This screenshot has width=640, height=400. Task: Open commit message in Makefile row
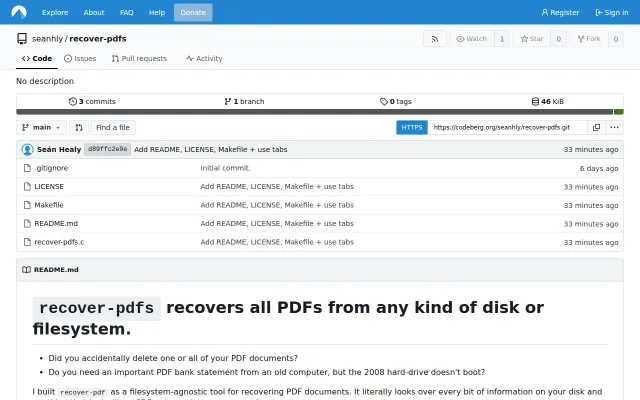click(277, 205)
